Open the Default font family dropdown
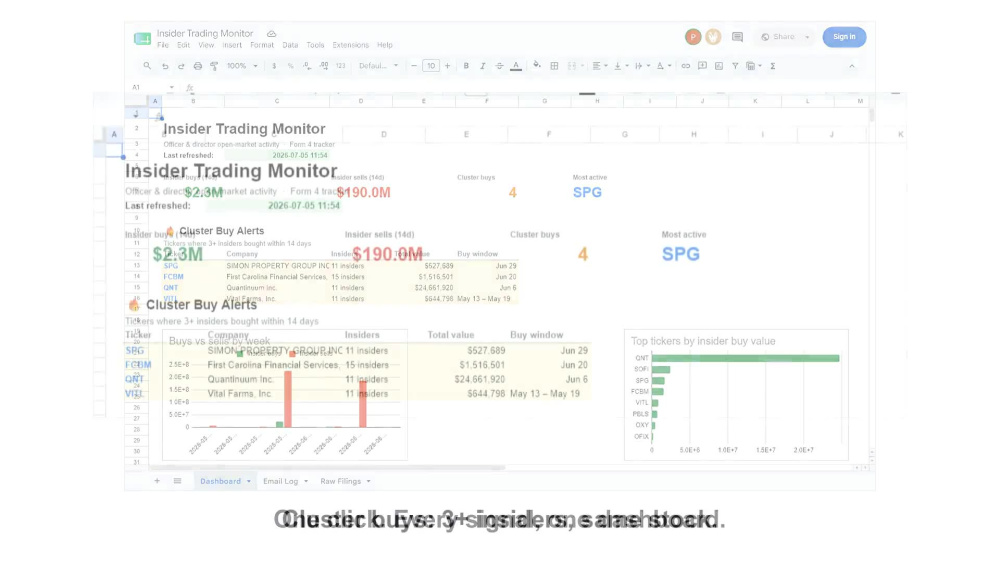The image size is (1000, 563). click(378, 66)
